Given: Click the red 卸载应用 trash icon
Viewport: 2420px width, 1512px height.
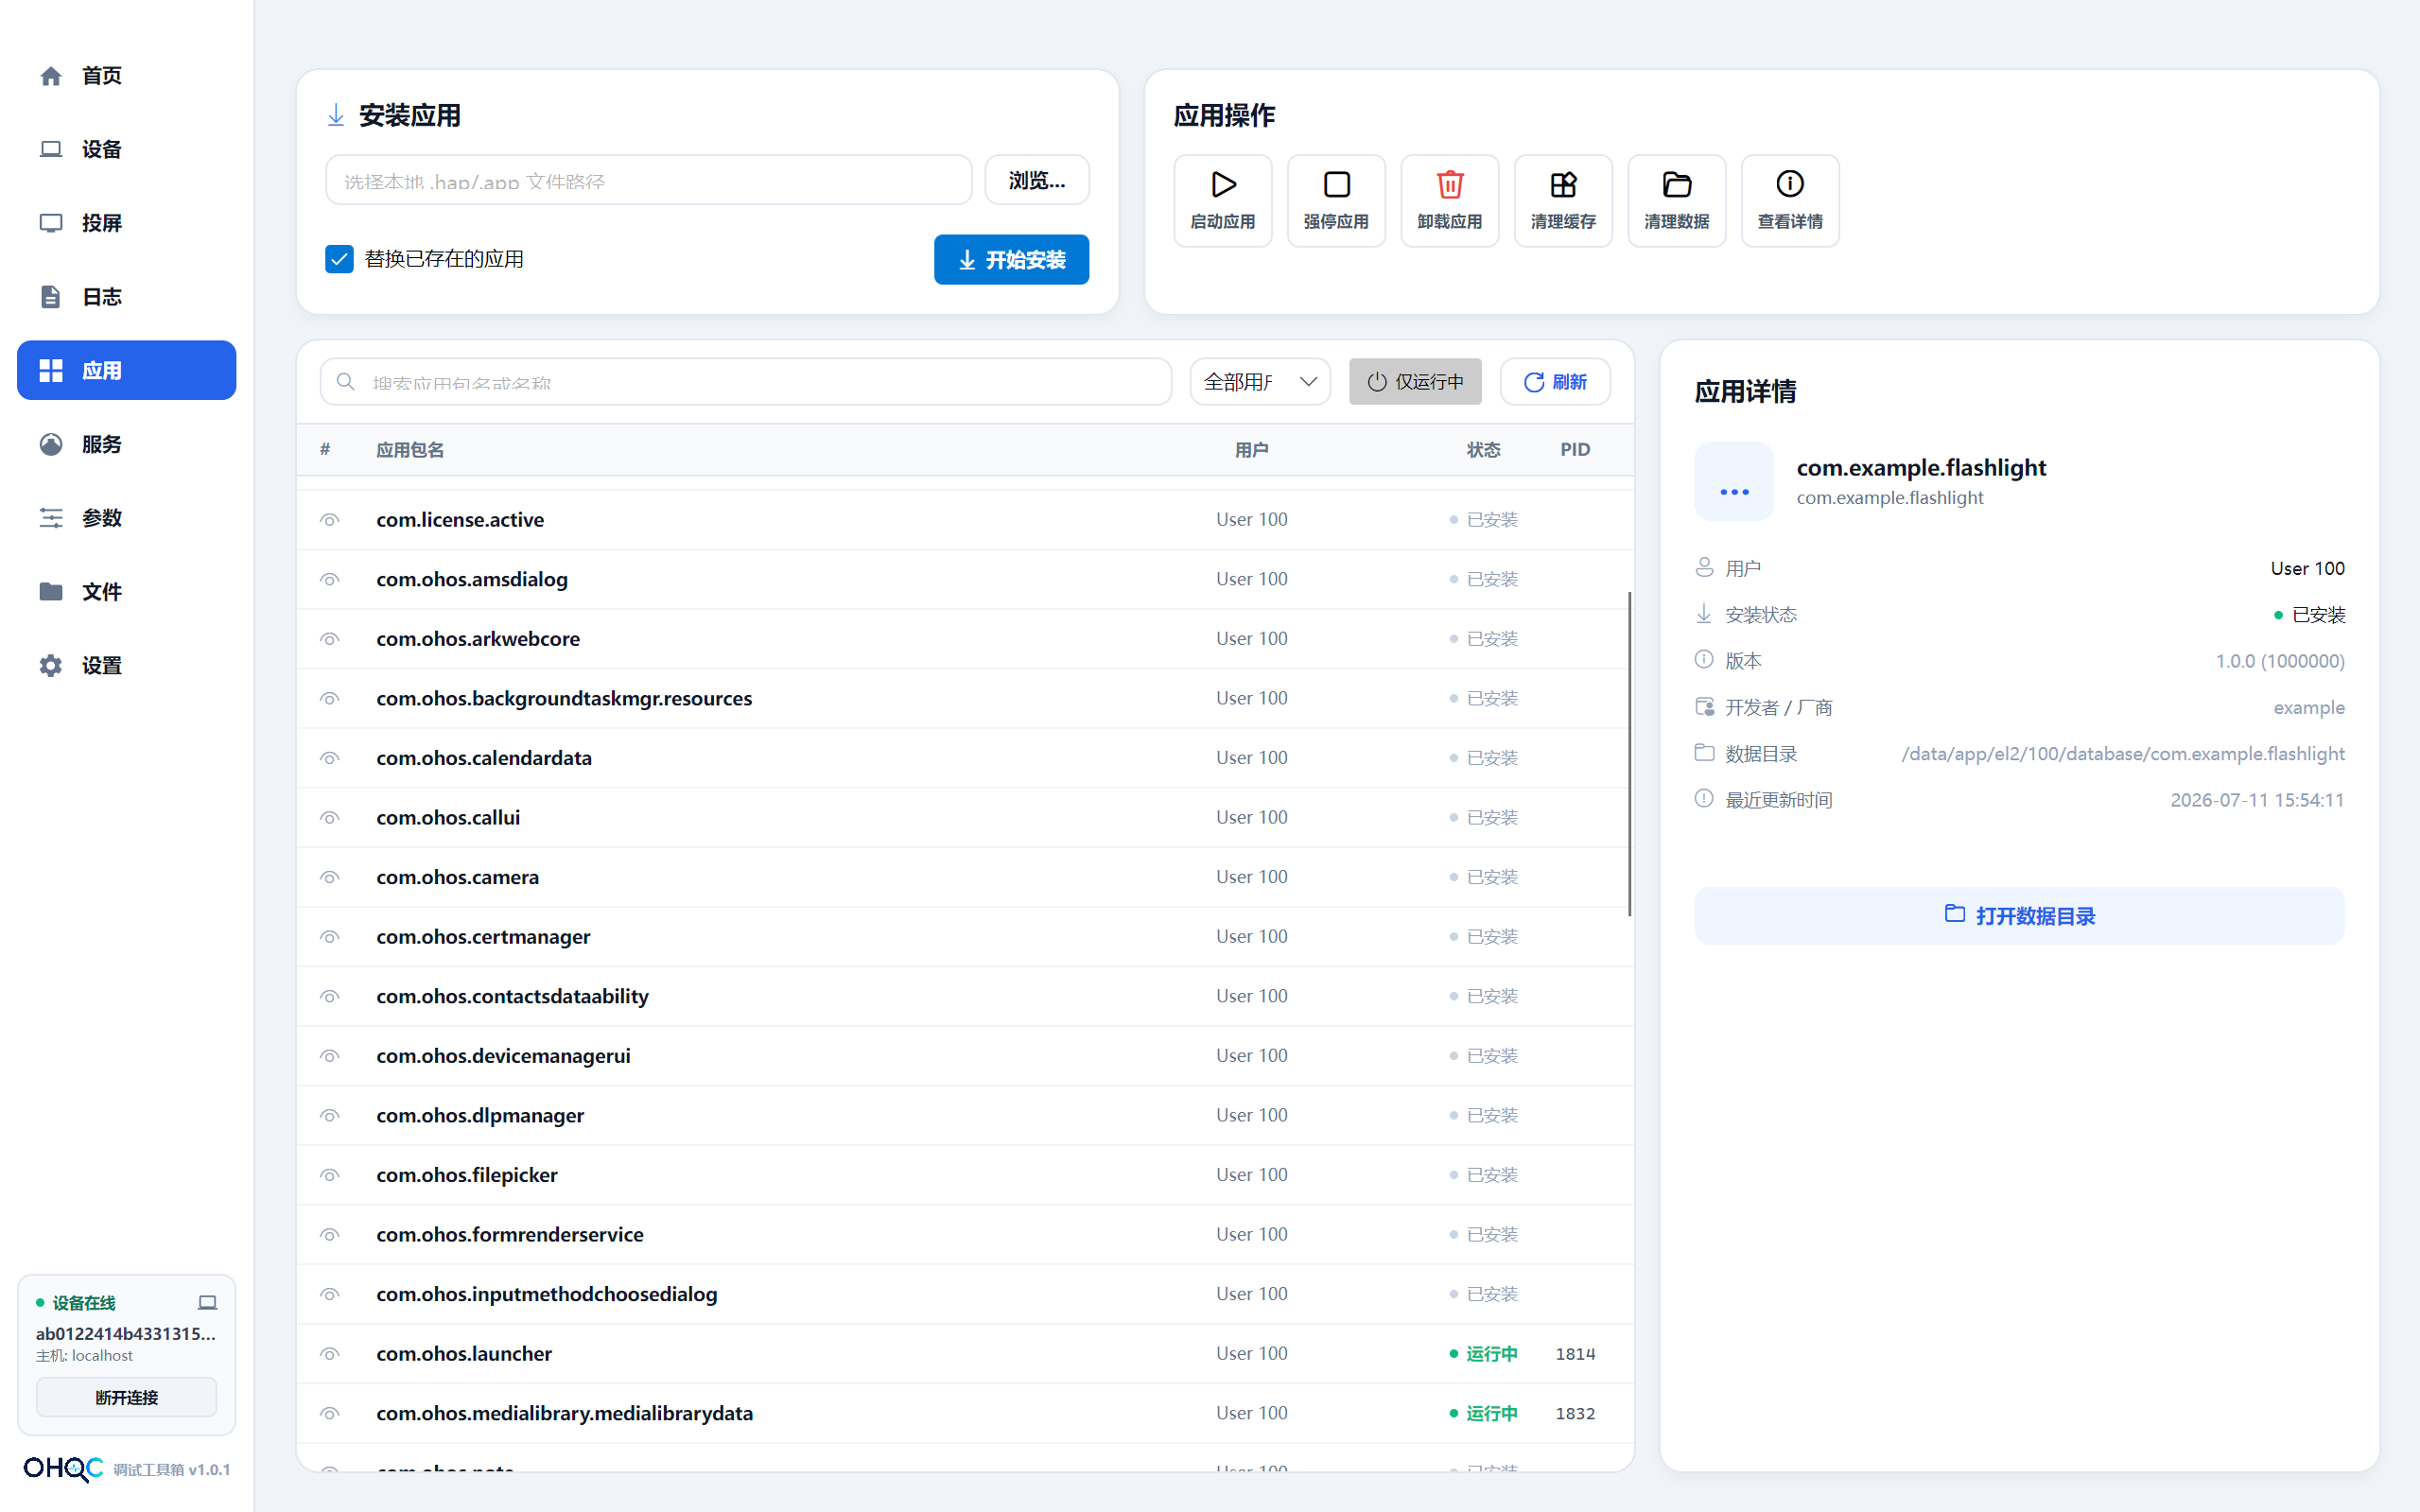Looking at the screenshot, I should [1450, 185].
